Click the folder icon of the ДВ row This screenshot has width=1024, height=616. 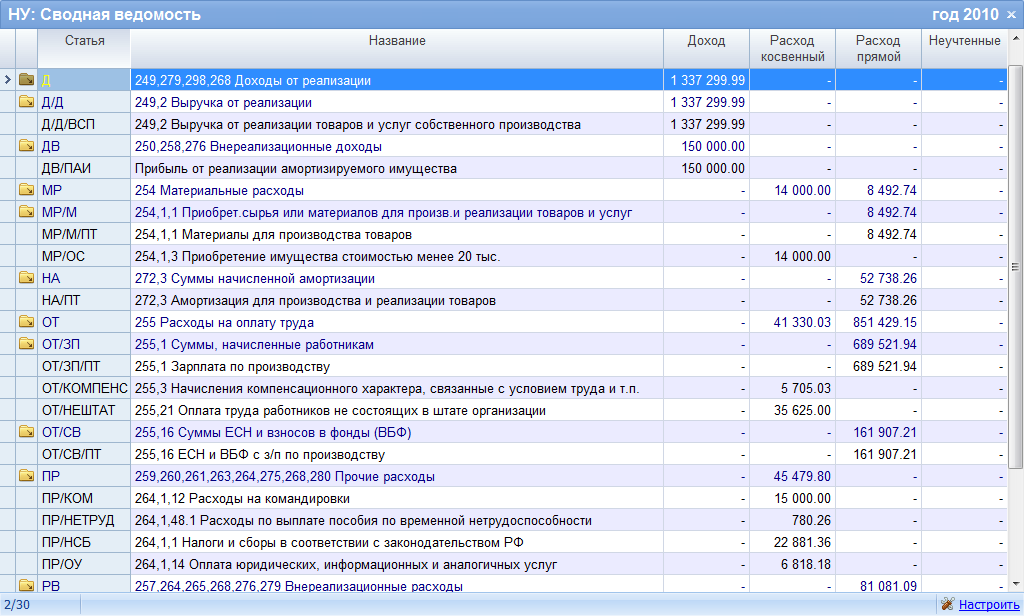coord(26,146)
